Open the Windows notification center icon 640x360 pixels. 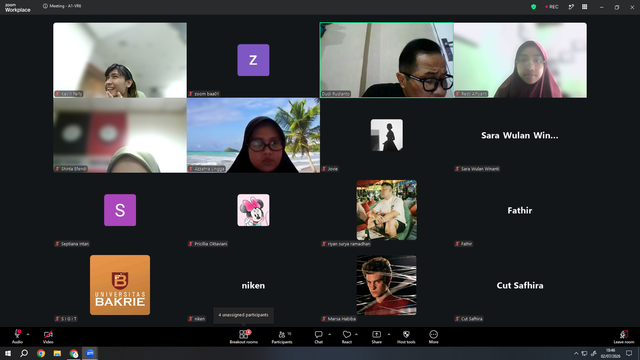coord(629,353)
